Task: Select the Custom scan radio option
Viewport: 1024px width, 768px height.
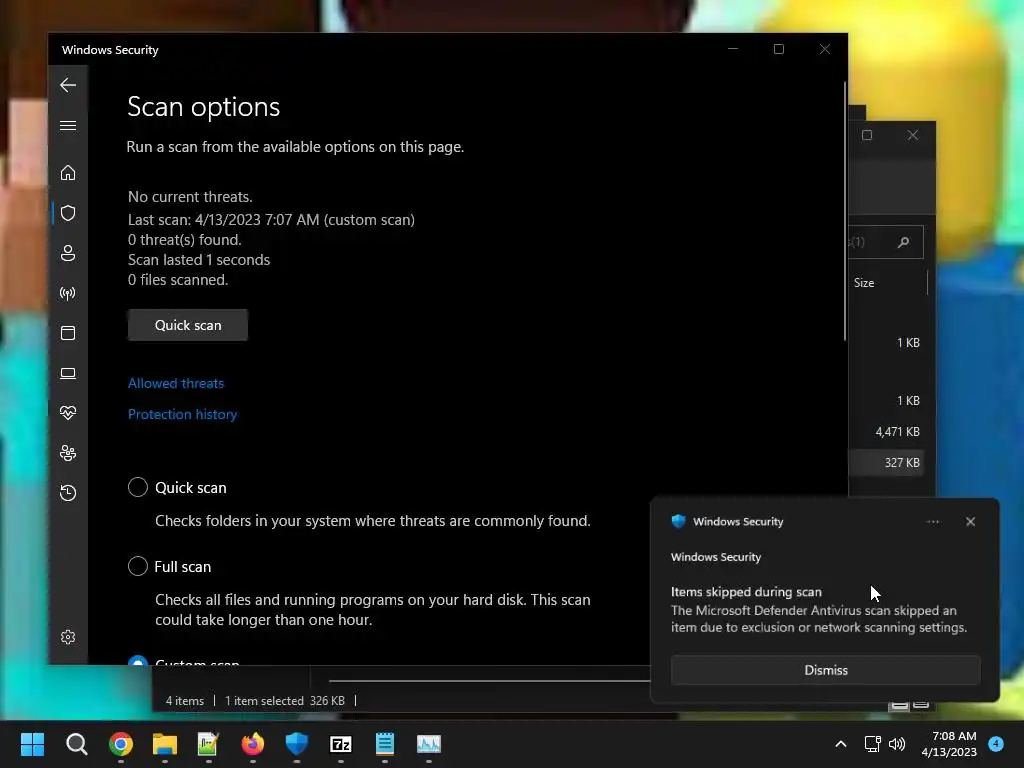Action: (x=138, y=661)
